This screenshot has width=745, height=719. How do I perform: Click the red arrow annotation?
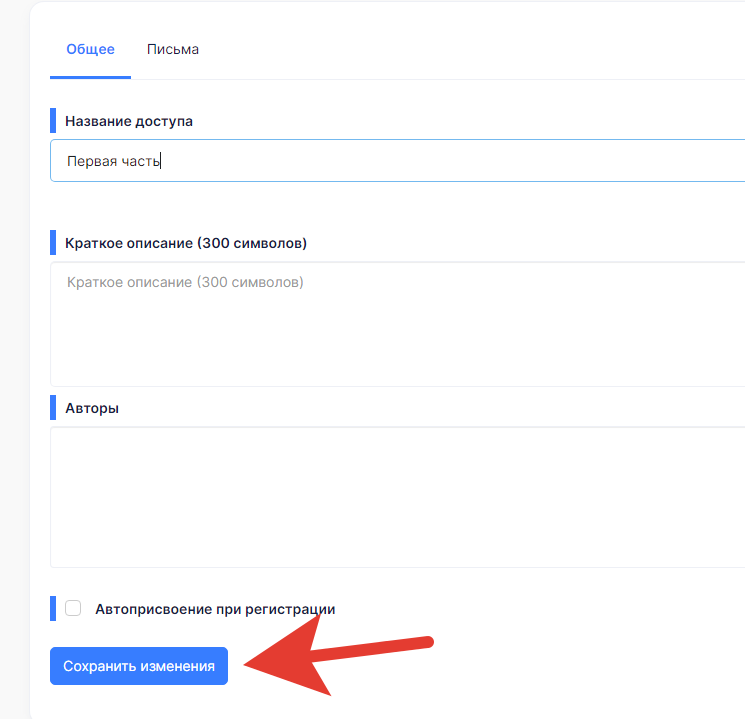point(338,656)
